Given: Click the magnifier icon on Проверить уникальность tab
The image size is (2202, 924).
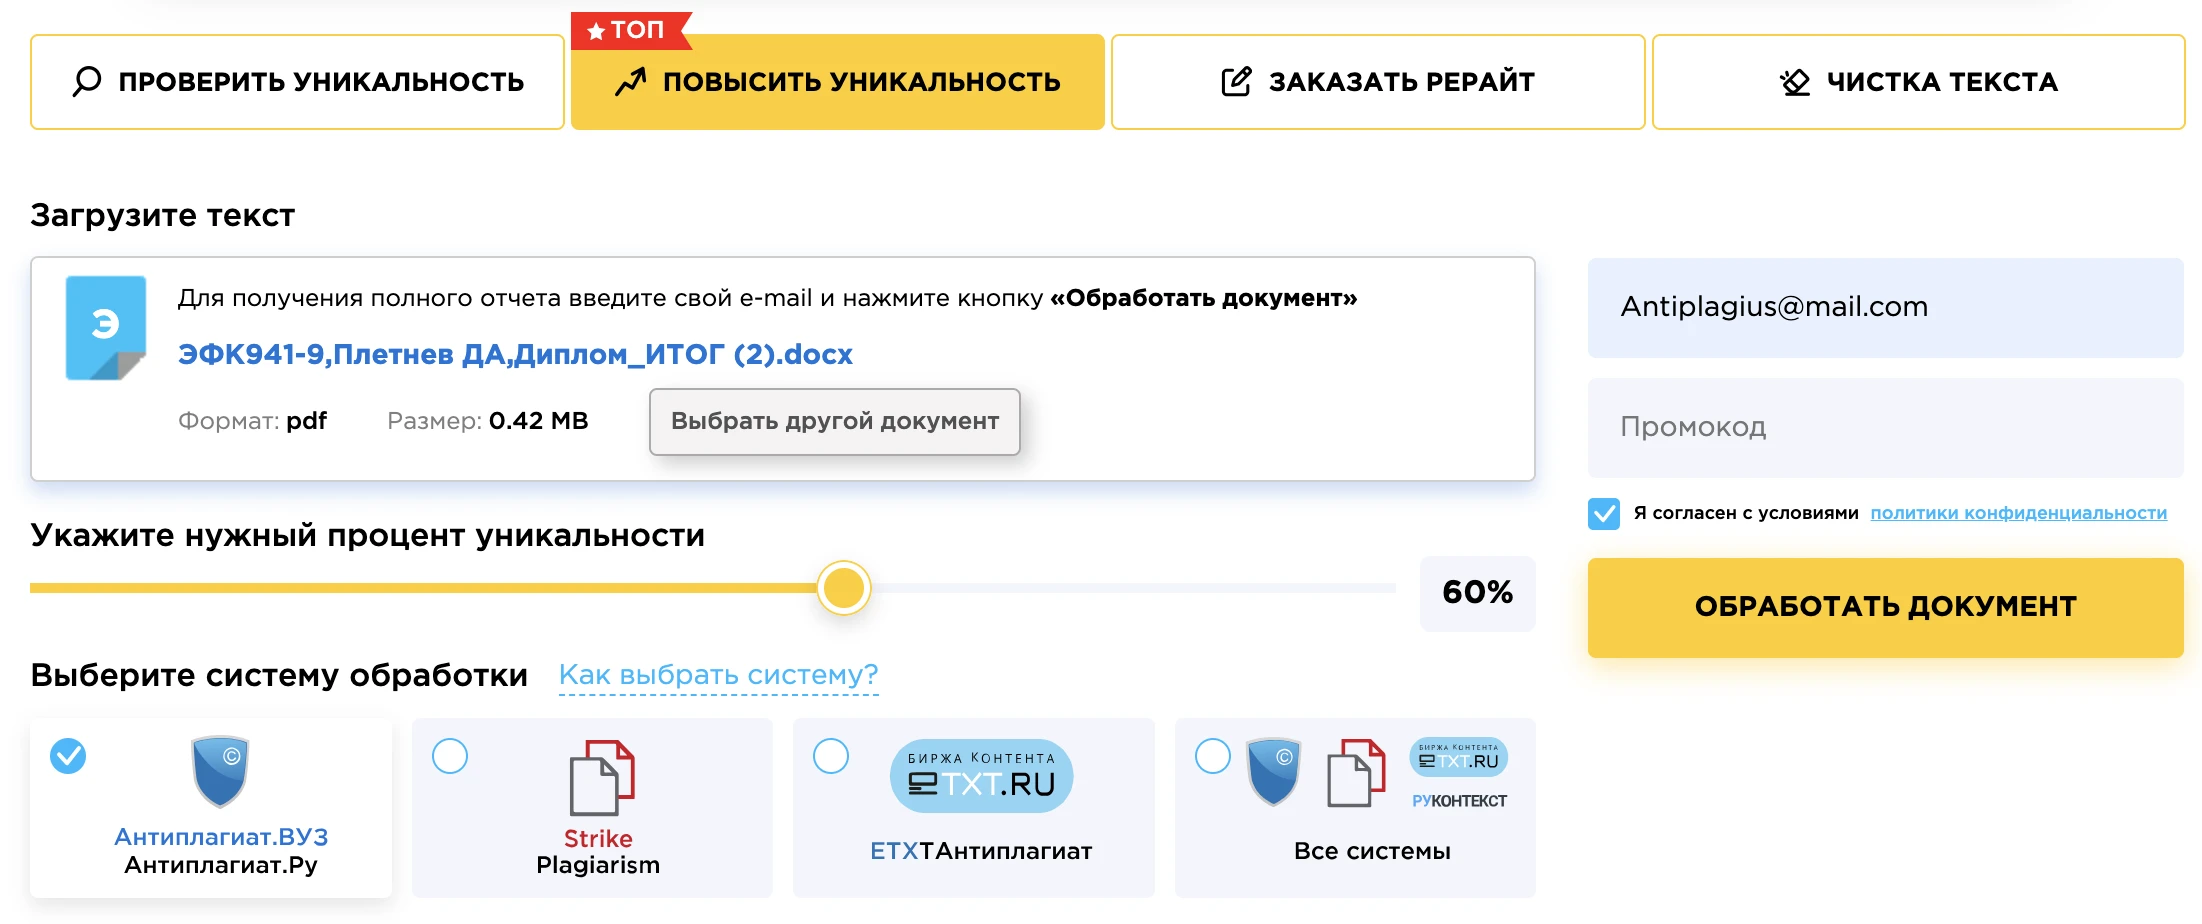Looking at the screenshot, I should [x=89, y=81].
